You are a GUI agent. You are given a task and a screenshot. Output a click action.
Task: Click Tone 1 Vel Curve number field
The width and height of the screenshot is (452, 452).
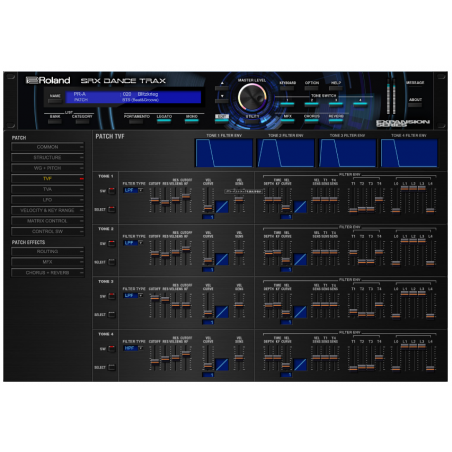click(208, 217)
